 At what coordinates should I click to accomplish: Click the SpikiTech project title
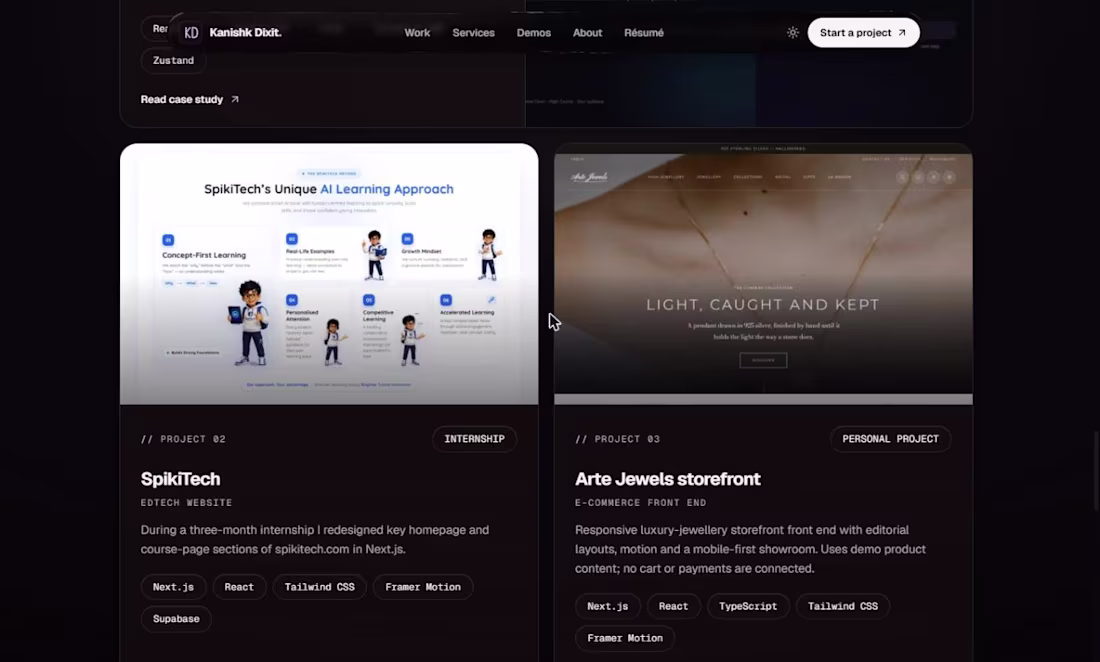click(180, 479)
